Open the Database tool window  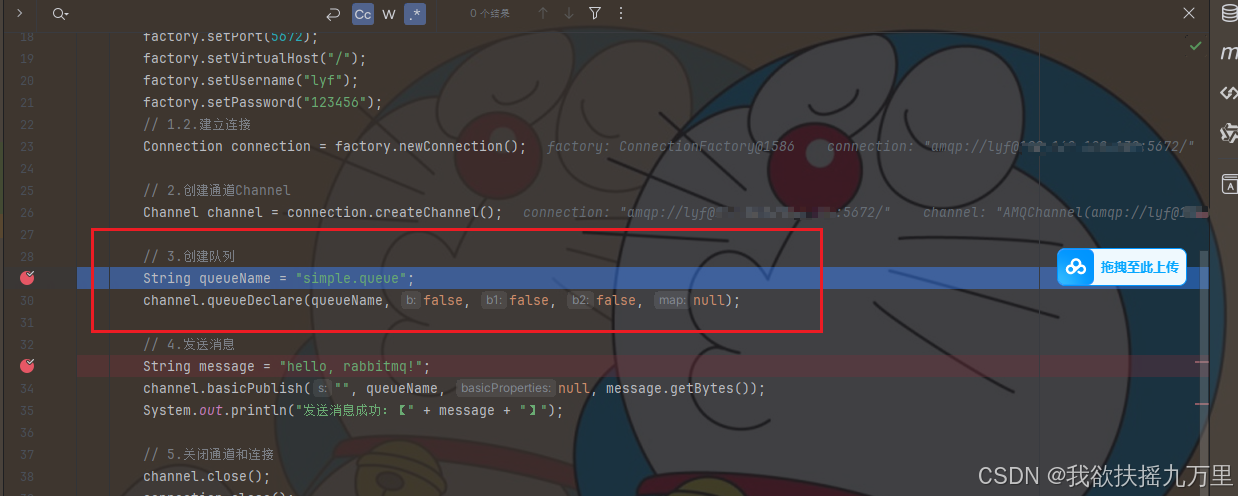pos(1229,14)
